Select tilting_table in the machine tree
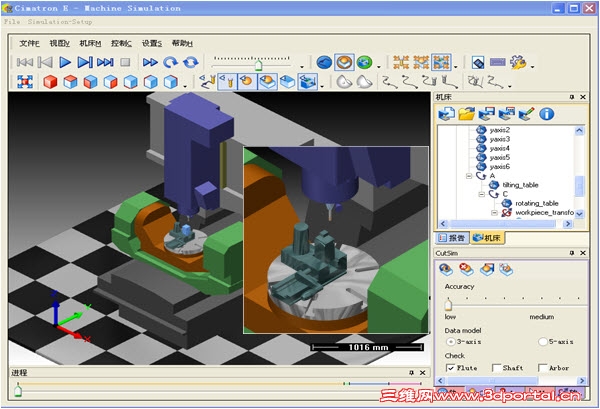The width and height of the screenshot is (600, 409). pos(520,185)
